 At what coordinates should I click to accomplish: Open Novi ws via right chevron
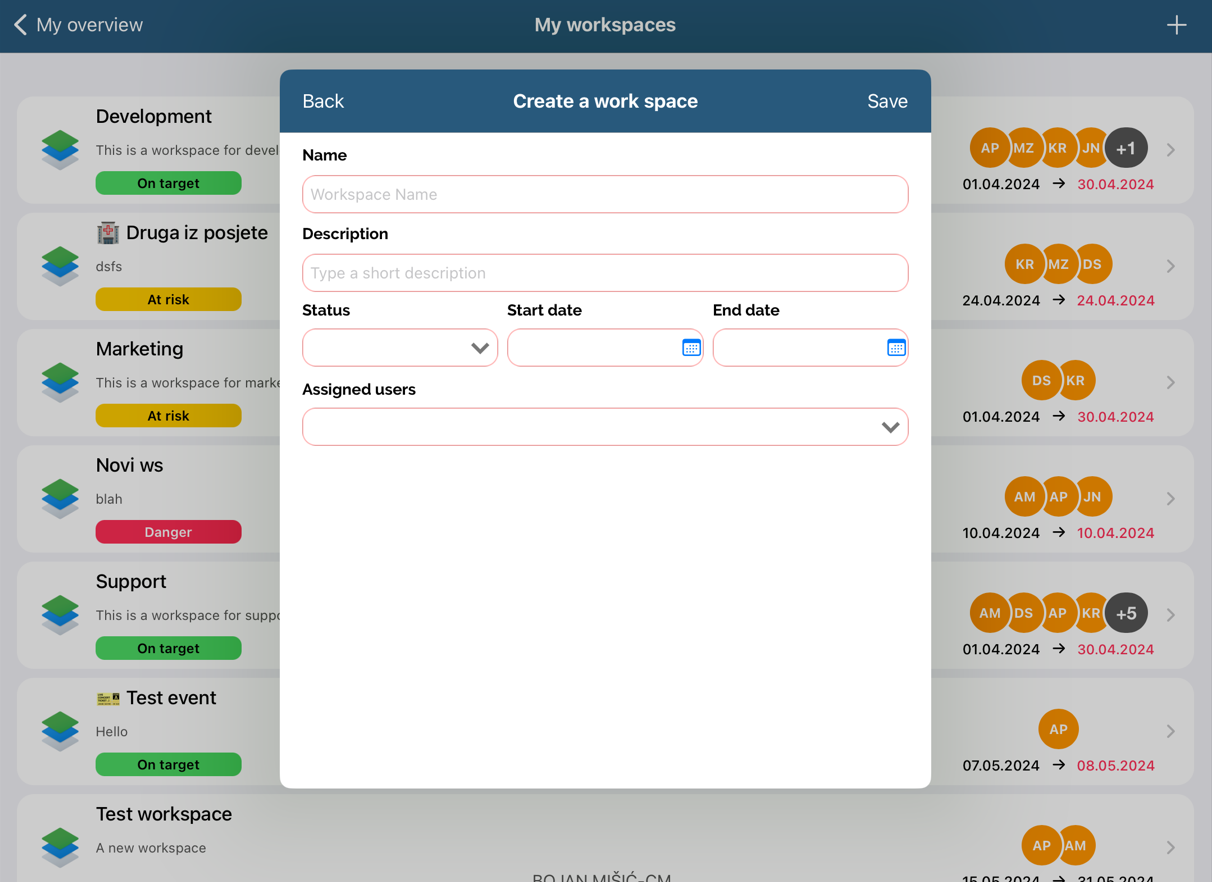[x=1170, y=498]
